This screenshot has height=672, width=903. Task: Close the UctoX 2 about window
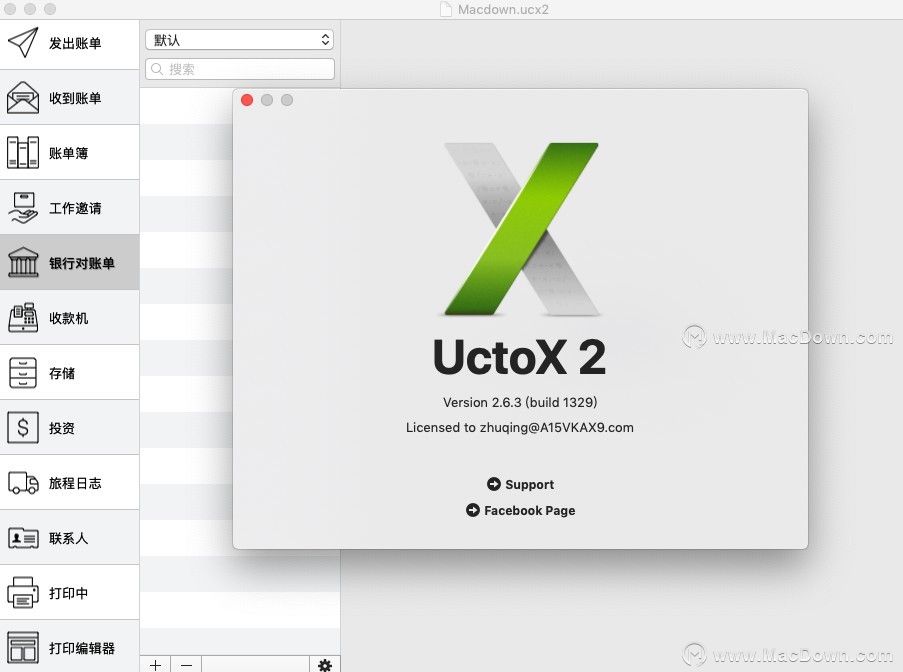click(x=247, y=100)
